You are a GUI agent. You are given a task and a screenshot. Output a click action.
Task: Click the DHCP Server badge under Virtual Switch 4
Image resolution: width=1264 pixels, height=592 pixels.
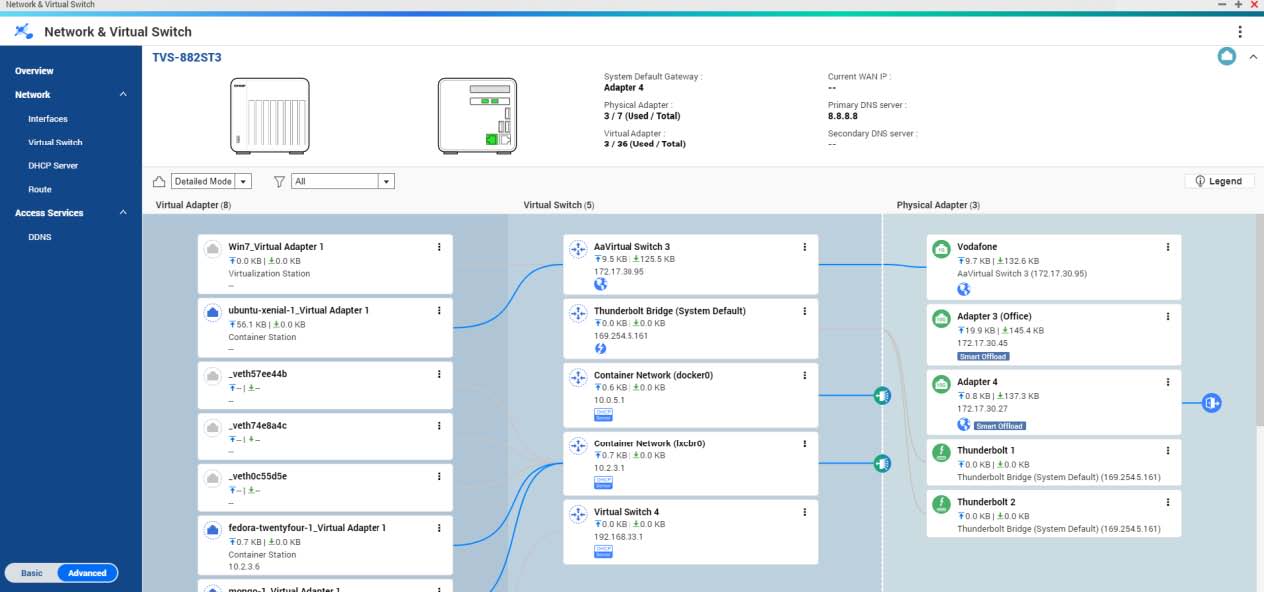coord(603,551)
